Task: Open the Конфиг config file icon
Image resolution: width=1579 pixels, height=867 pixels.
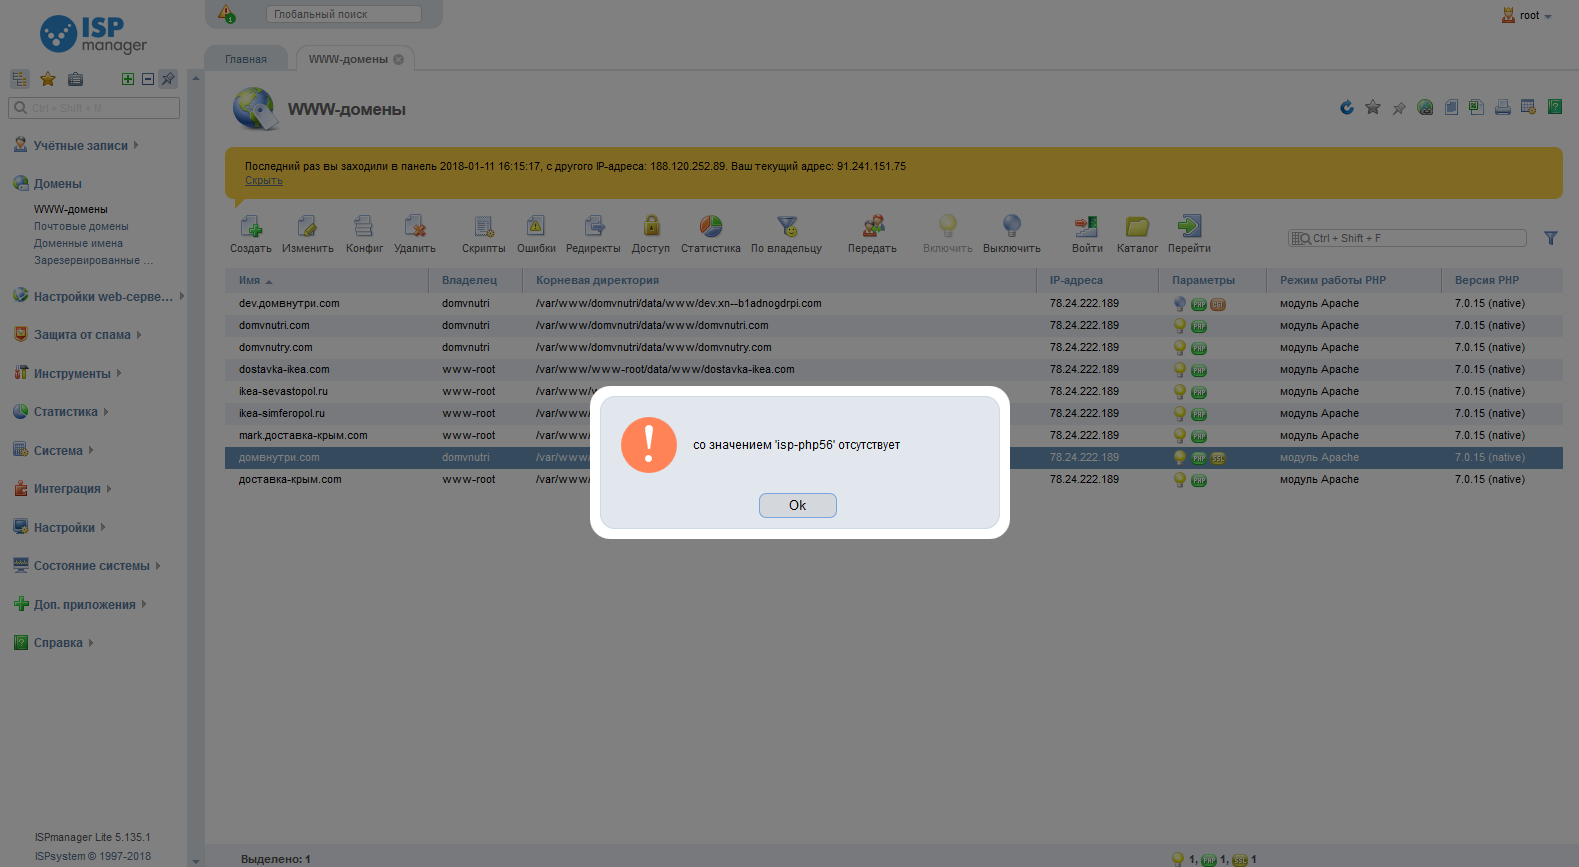Action: tap(364, 226)
